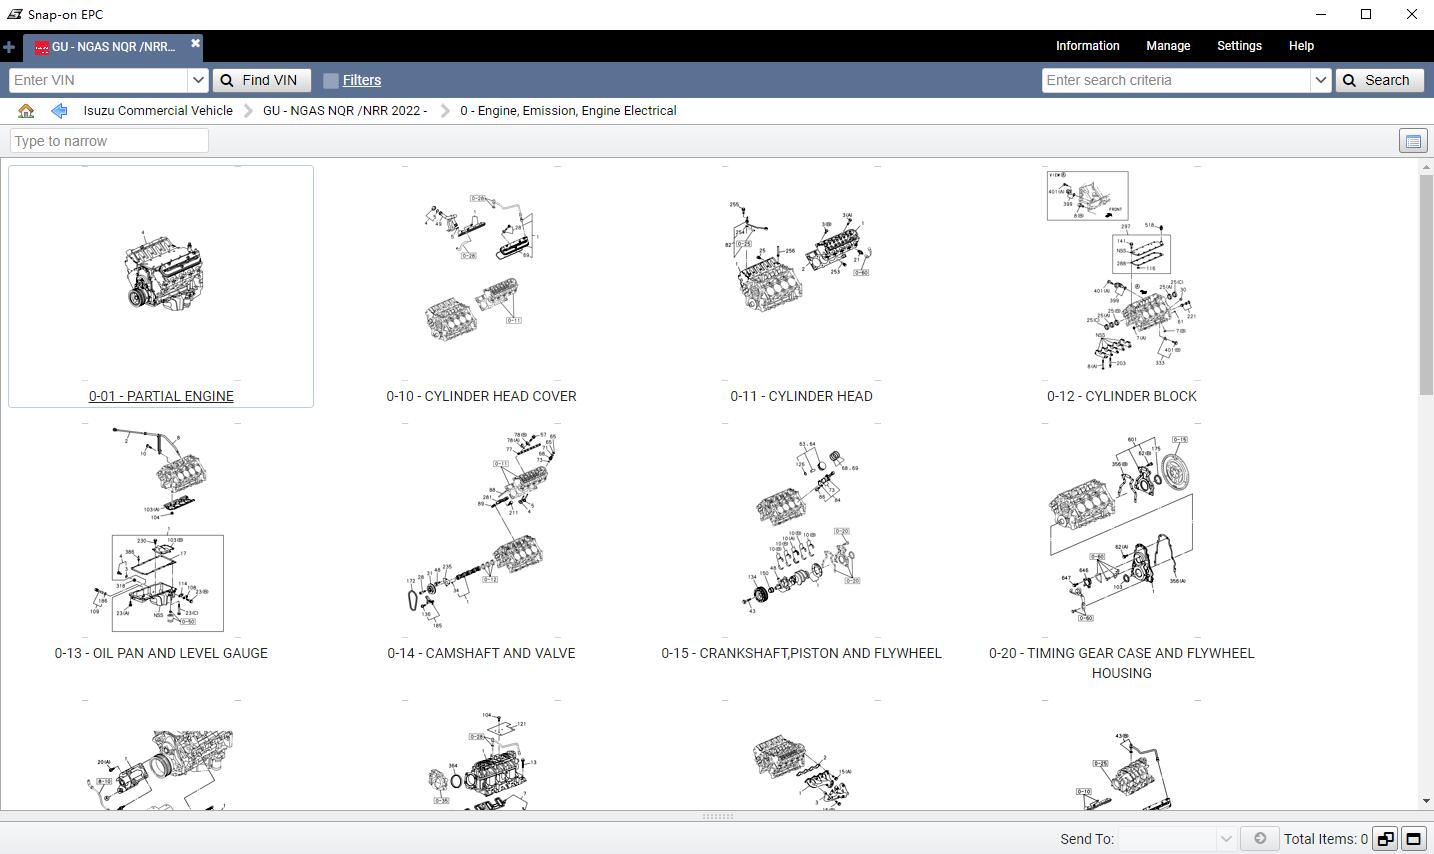
Task: Select 0-12 - CYLINDER BLOCK label
Action: 1121,396
